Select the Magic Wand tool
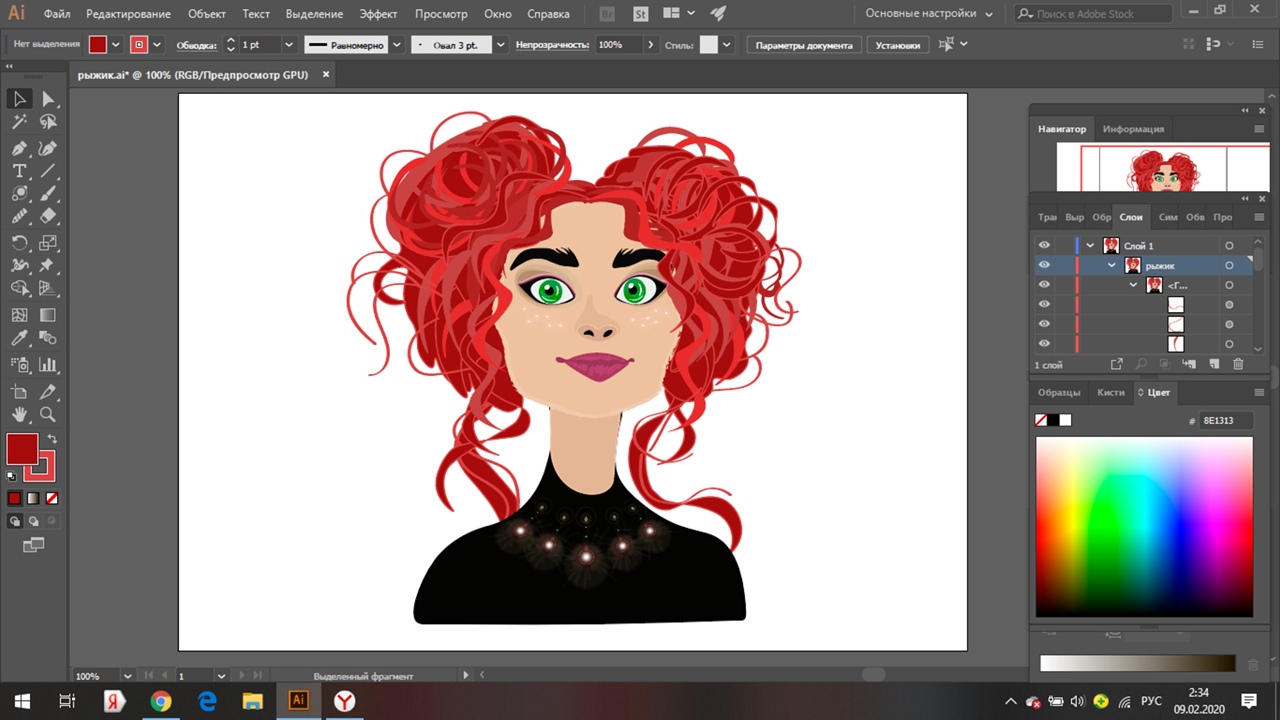 [19, 122]
